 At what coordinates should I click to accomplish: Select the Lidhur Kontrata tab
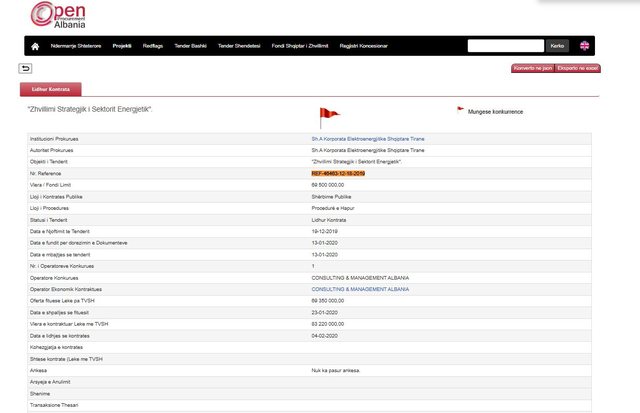[x=51, y=89]
